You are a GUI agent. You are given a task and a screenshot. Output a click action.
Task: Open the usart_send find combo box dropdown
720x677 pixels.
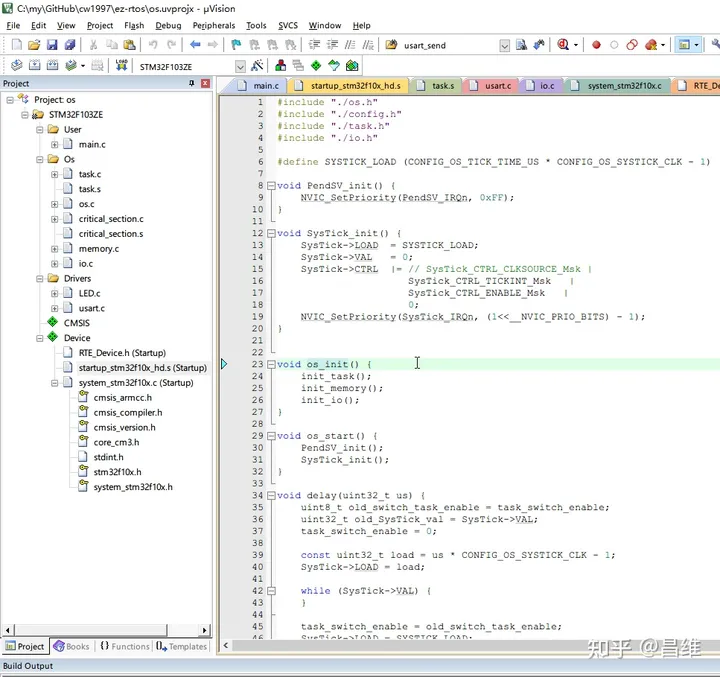point(504,45)
